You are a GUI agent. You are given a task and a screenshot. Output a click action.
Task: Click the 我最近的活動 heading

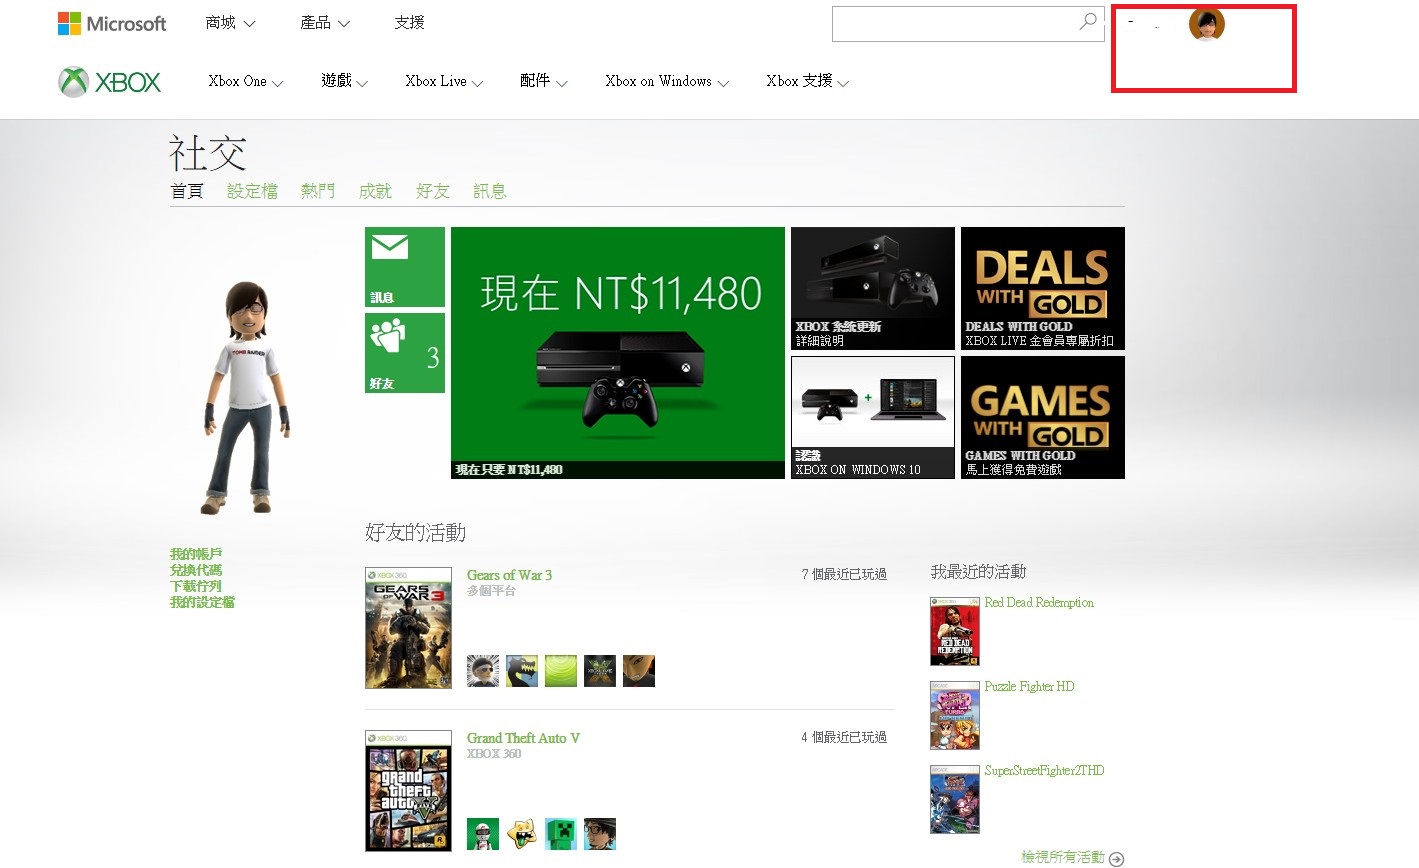click(978, 572)
